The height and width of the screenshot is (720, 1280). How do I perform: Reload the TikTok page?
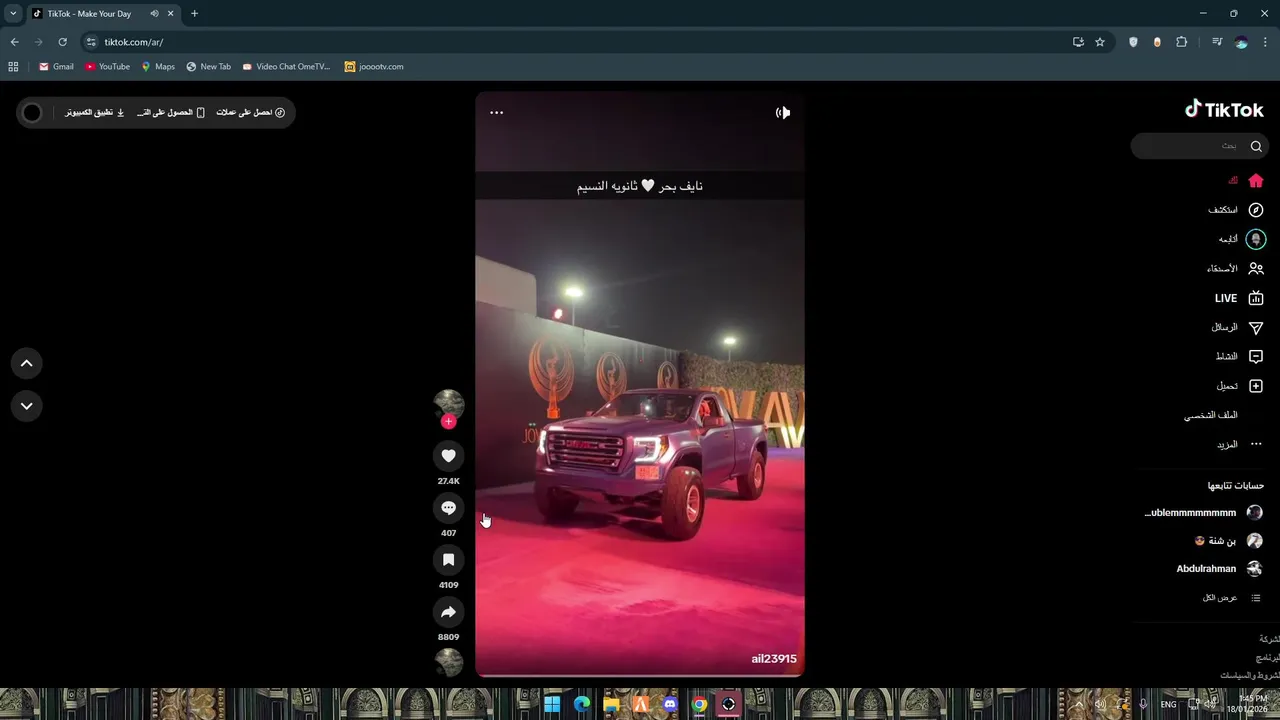pos(62,42)
